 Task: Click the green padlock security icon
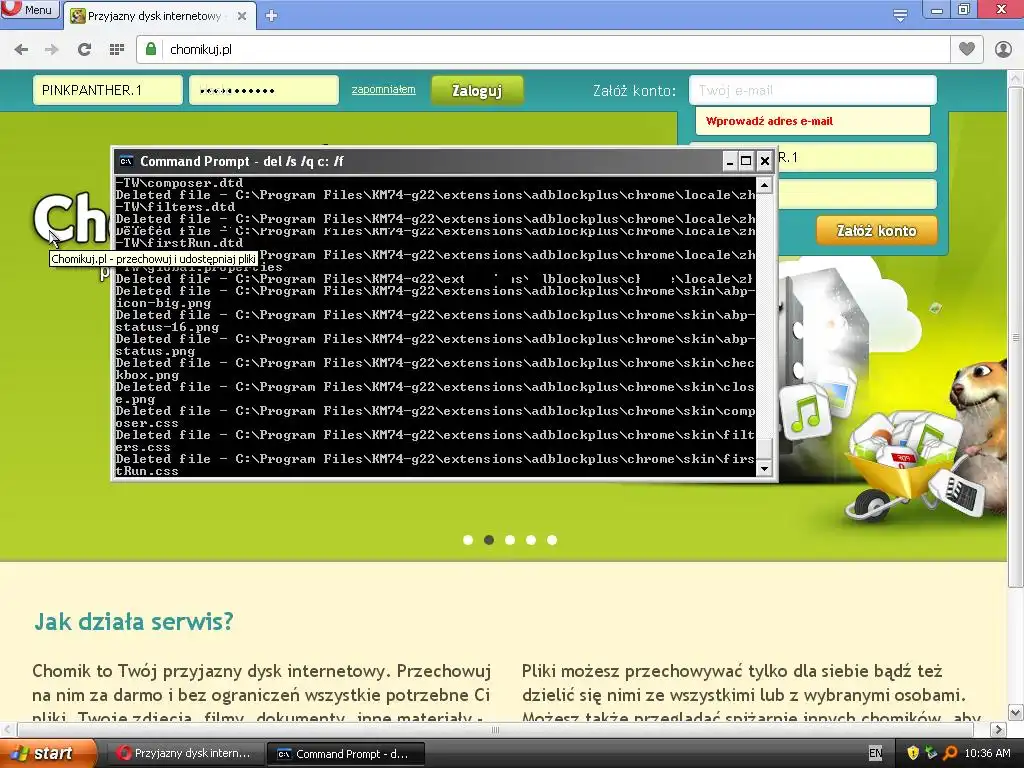(151, 49)
